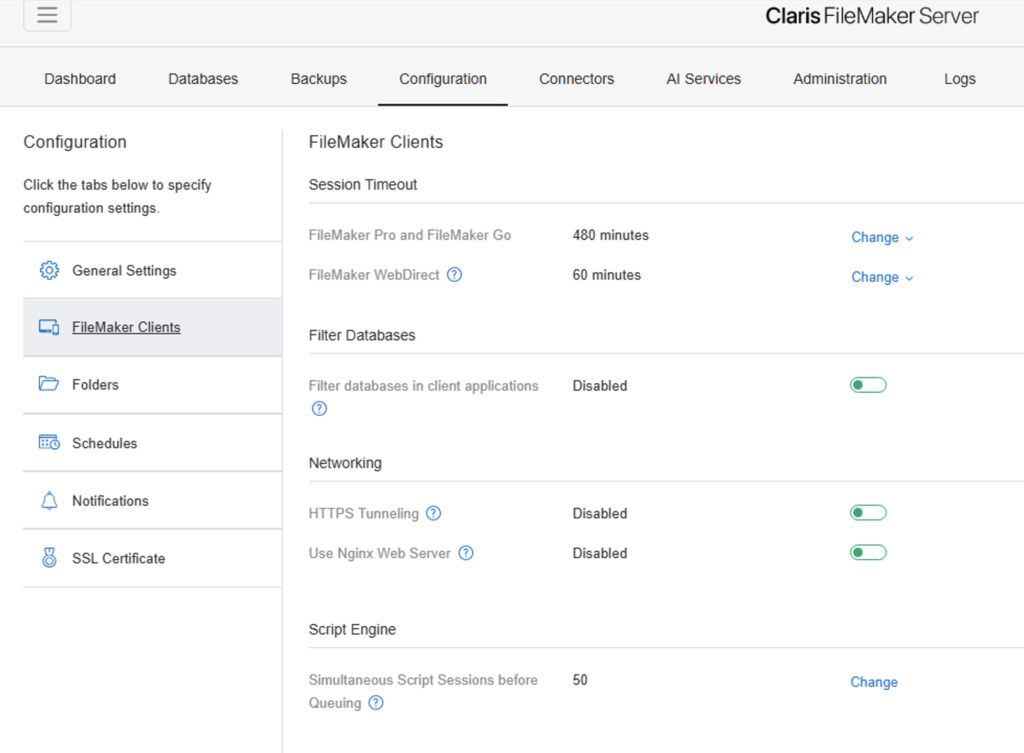Click the Use Nginx Web Server Disabled status

(x=600, y=553)
